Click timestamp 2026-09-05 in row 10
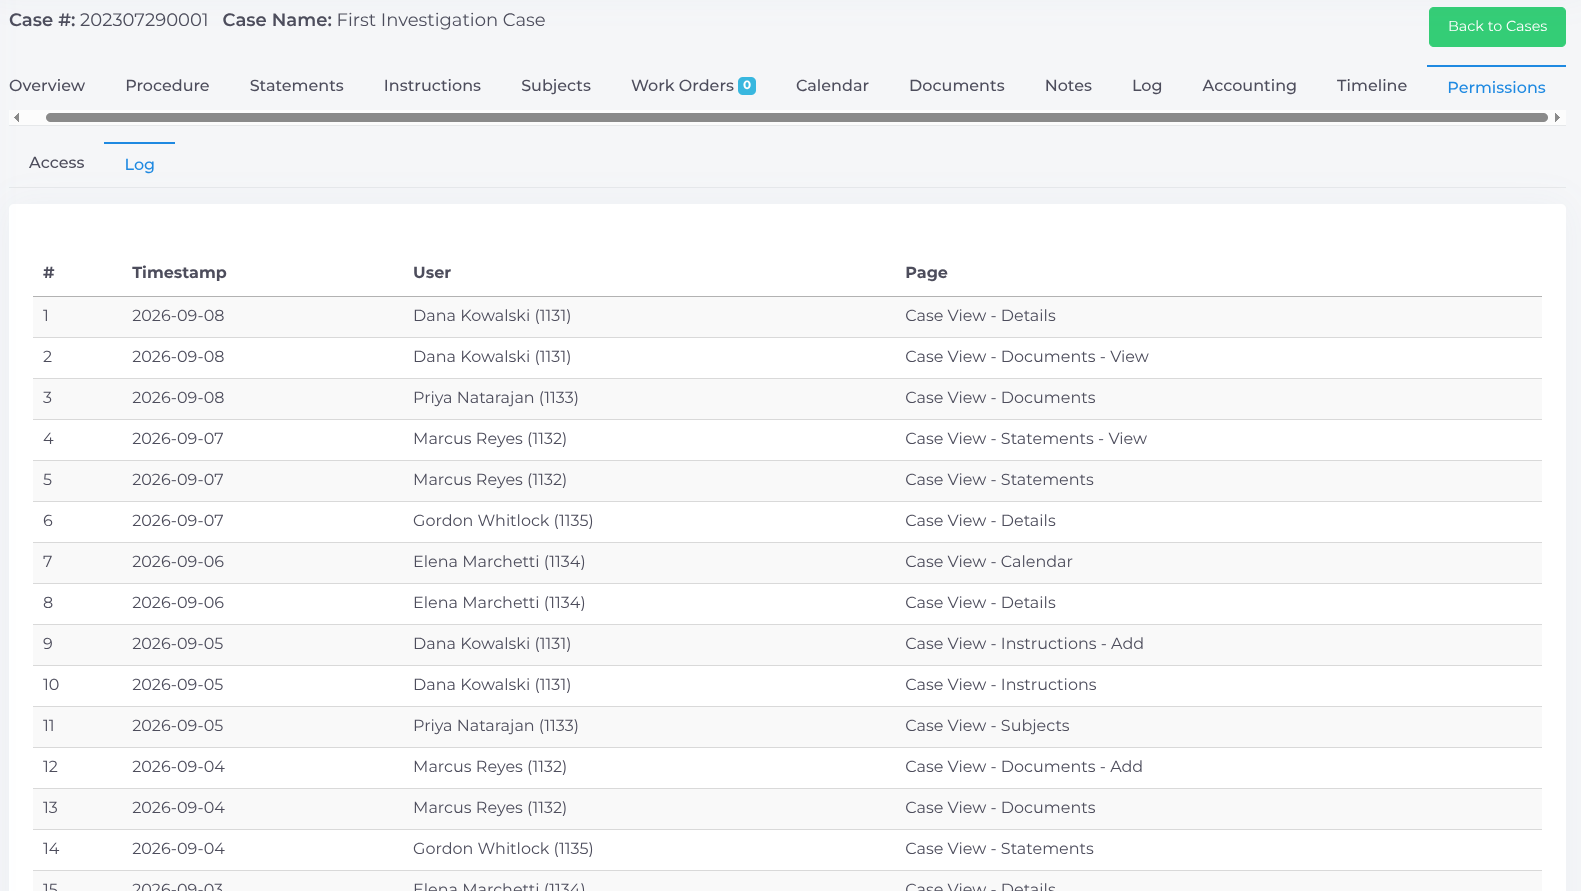Viewport: 1581px width, 891px height. (178, 685)
